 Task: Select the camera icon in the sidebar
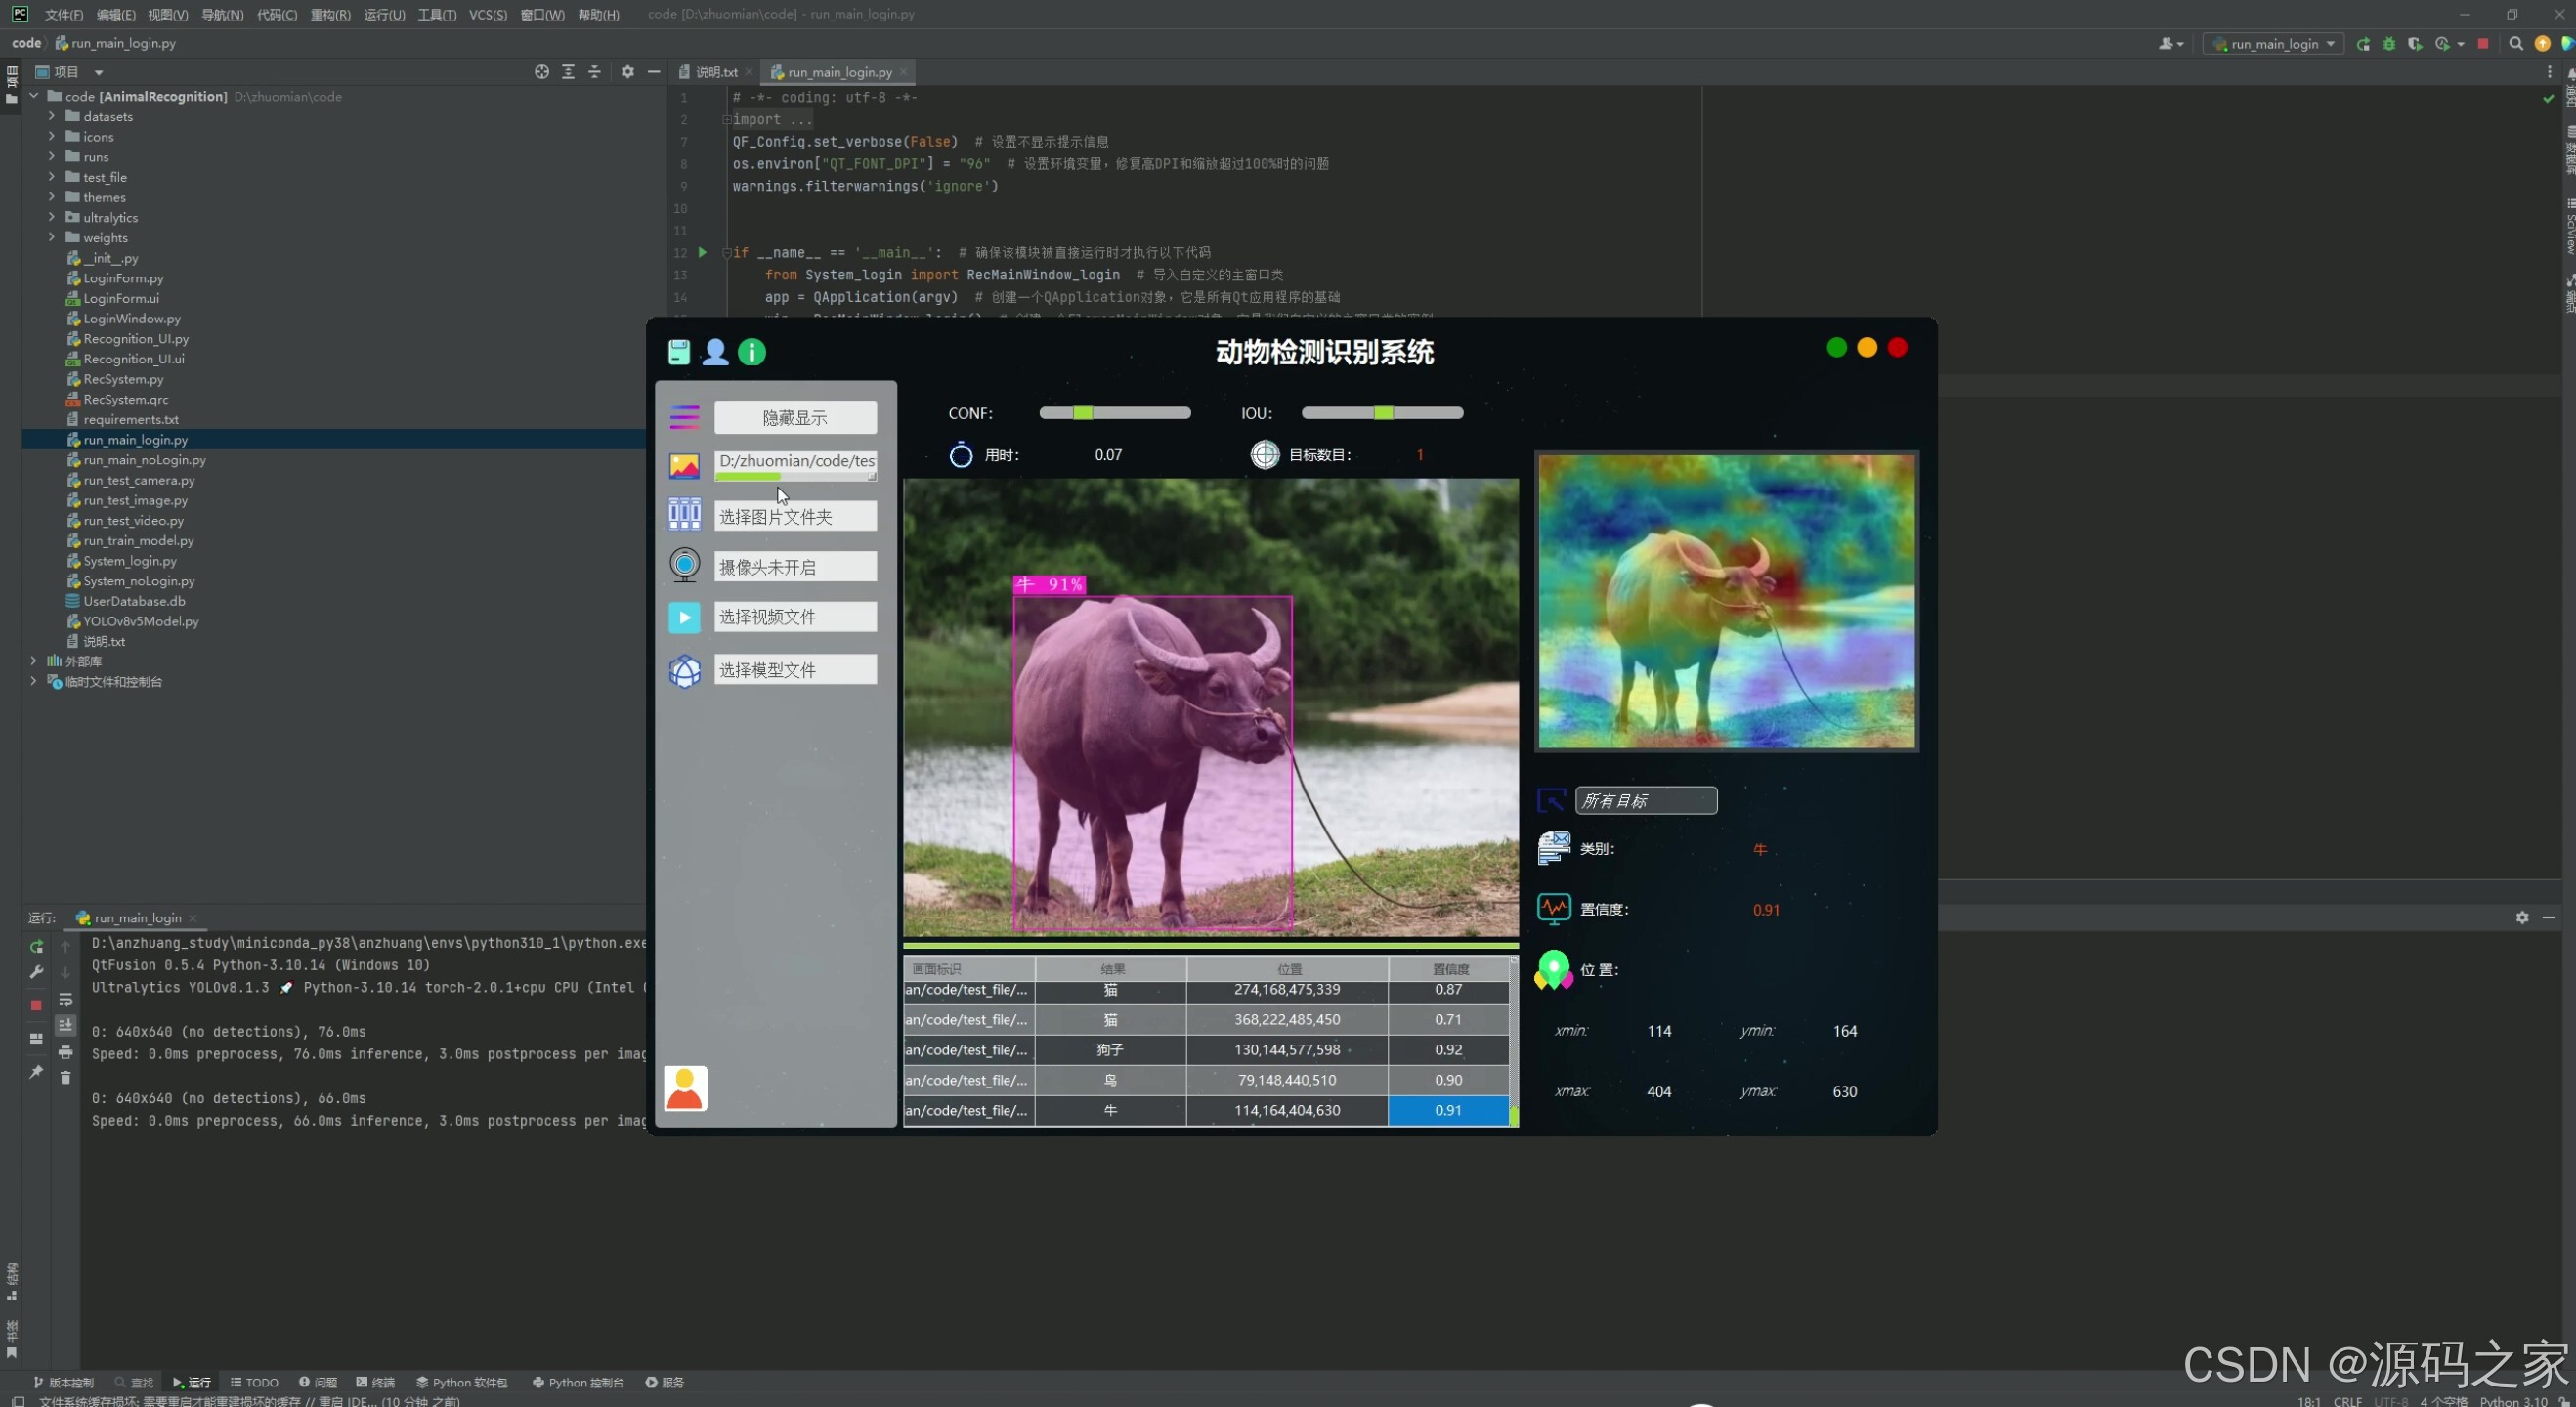click(x=684, y=565)
